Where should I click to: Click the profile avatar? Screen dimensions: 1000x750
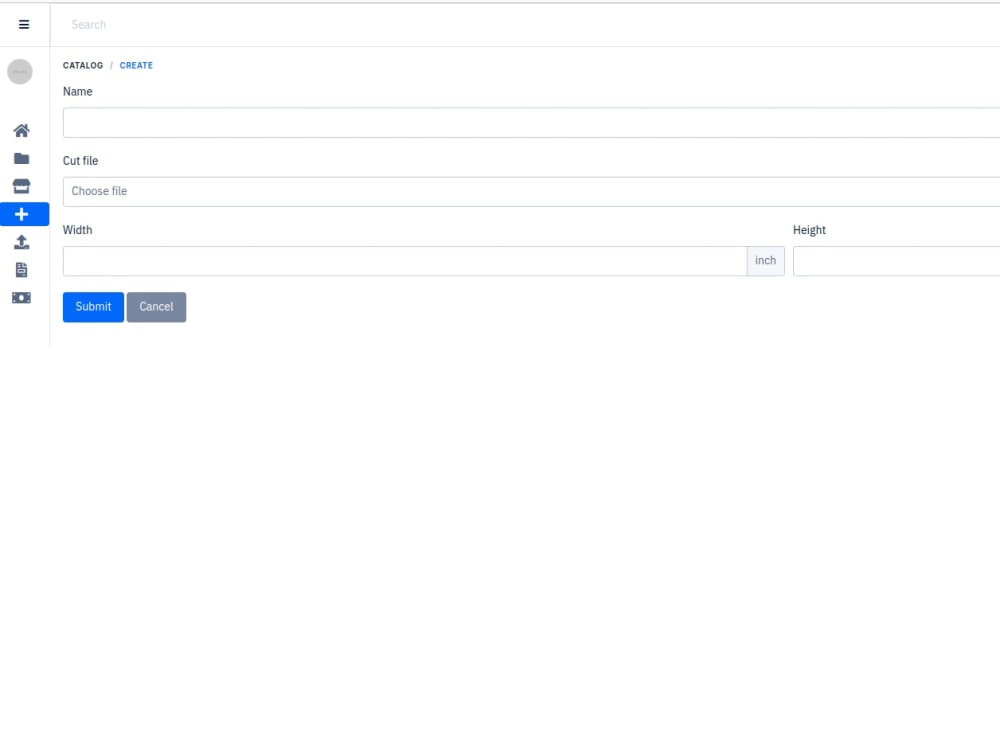pos(20,71)
